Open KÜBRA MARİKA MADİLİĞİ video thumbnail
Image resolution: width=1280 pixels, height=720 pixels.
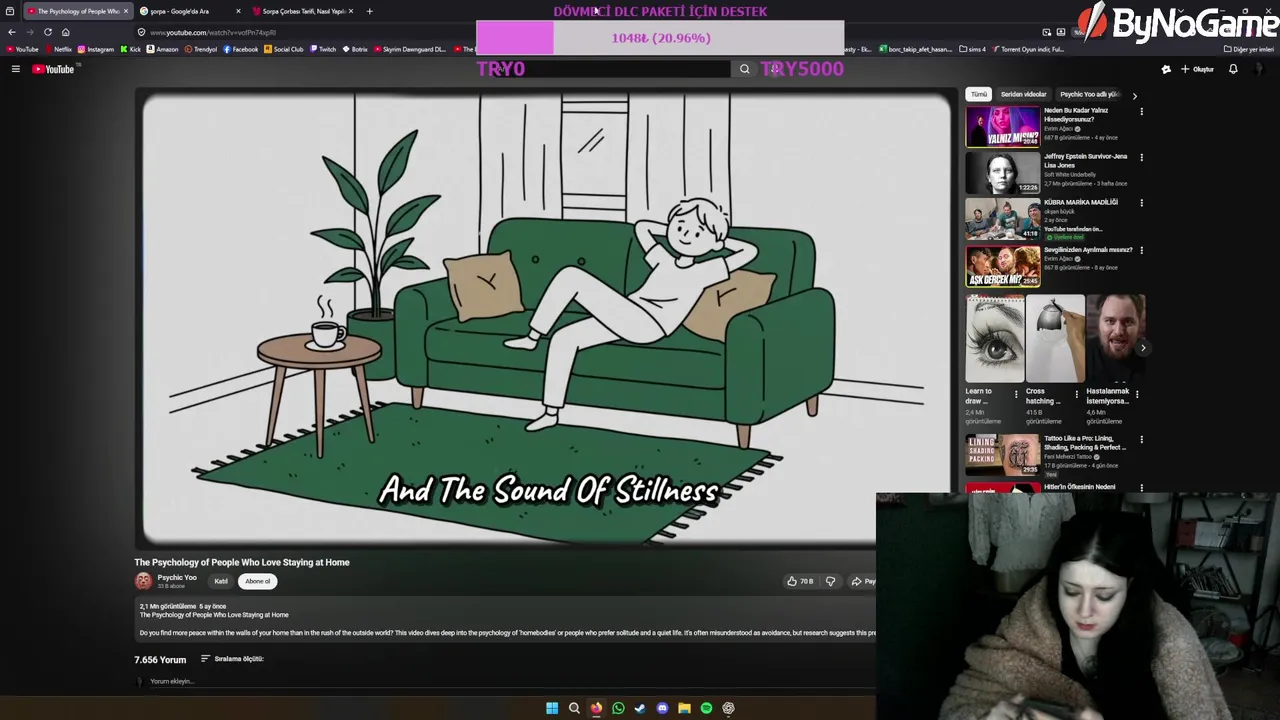(x=1002, y=219)
